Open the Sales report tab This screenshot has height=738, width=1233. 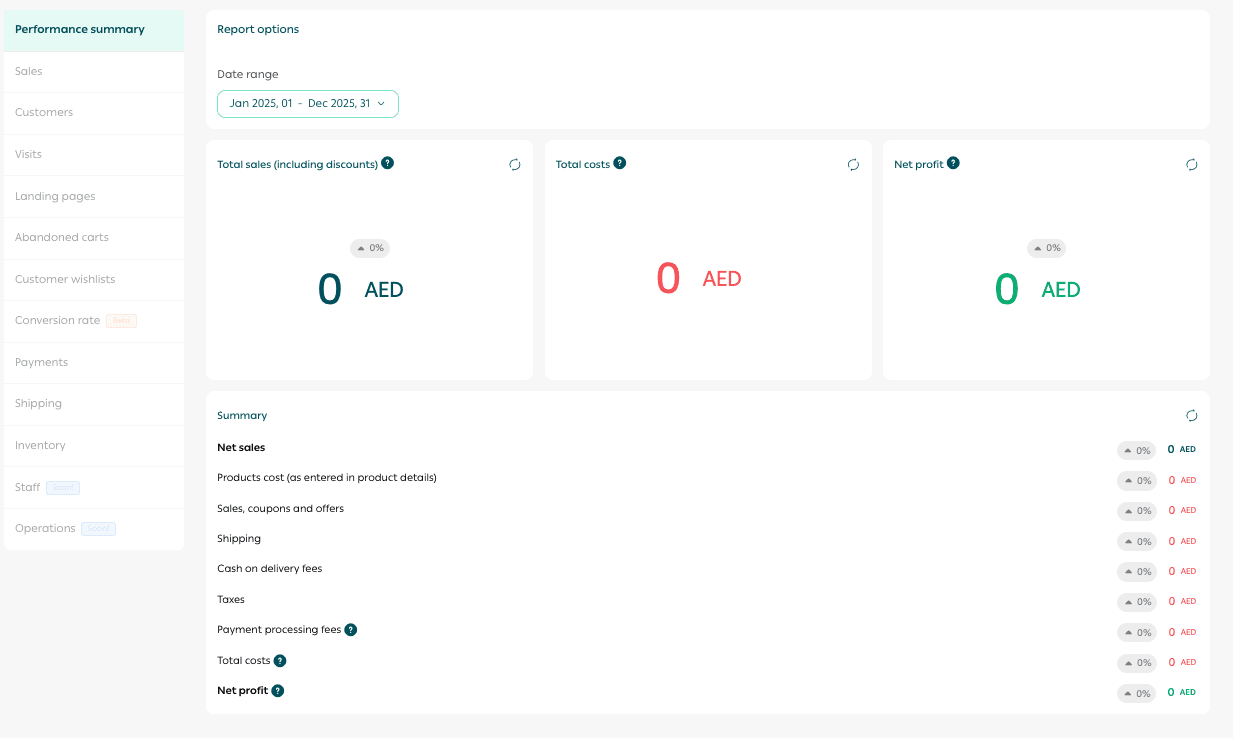click(x=29, y=72)
